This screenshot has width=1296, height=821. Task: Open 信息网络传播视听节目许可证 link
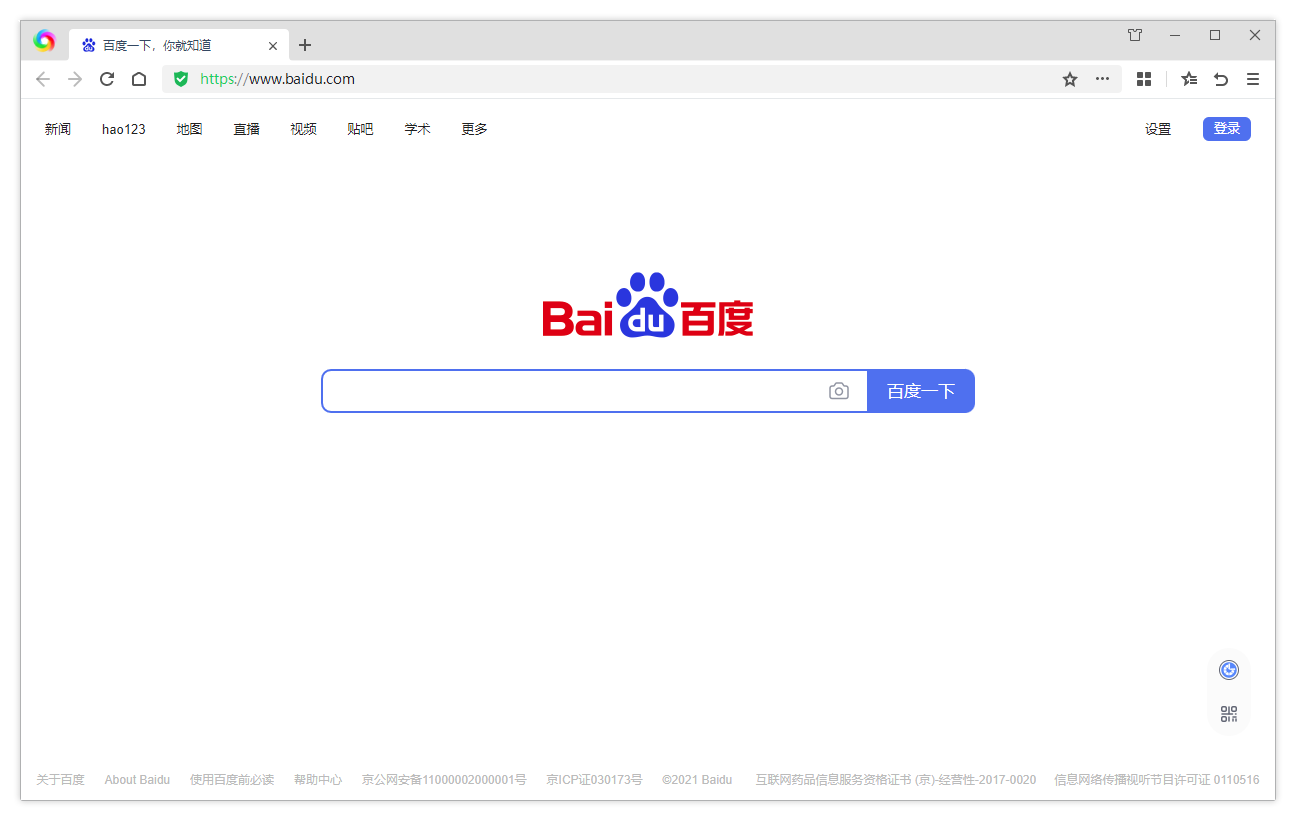click(1157, 780)
